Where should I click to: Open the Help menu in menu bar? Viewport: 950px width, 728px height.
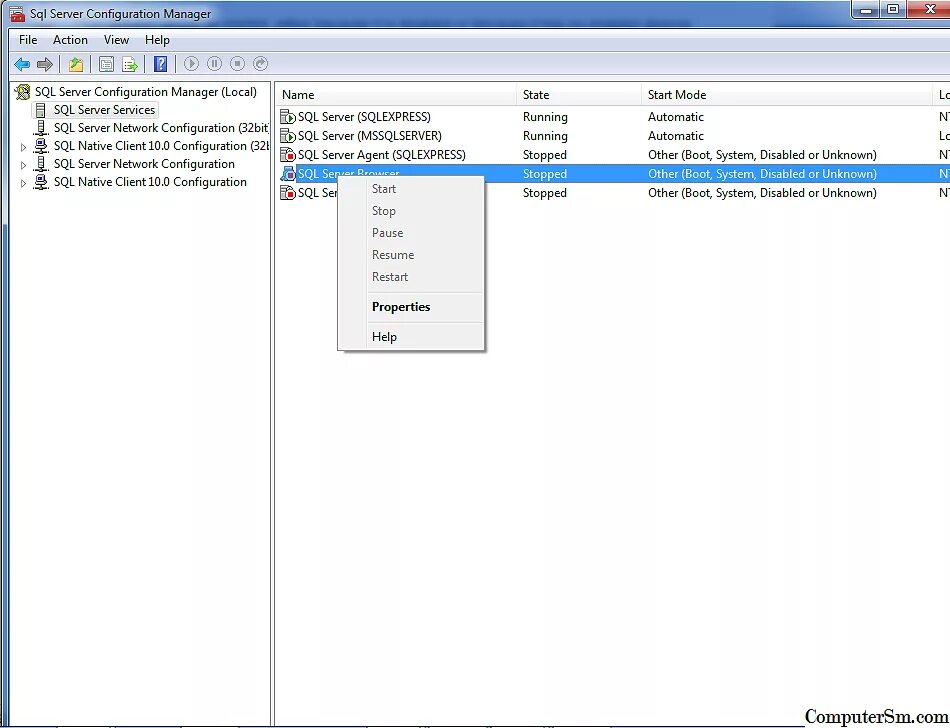coord(157,40)
